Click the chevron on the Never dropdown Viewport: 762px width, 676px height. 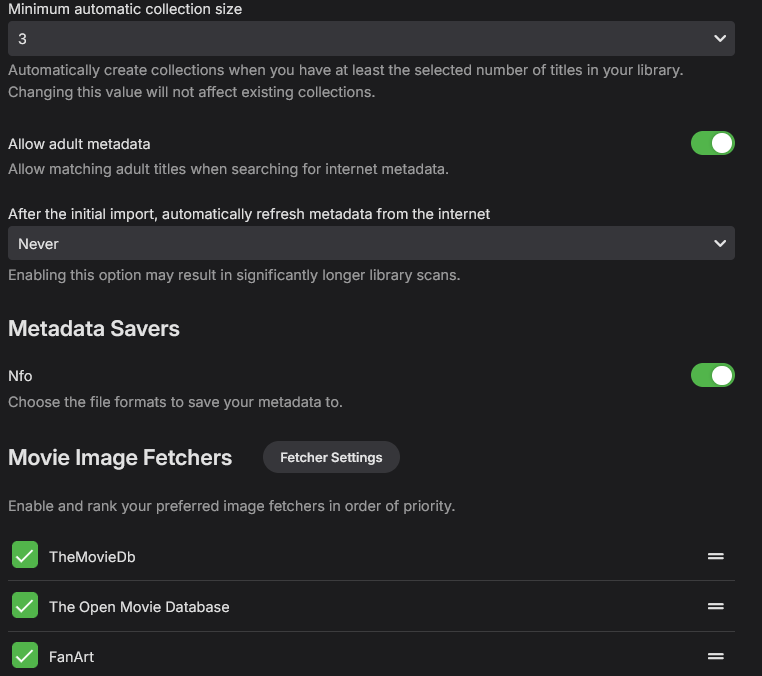[719, 243]
